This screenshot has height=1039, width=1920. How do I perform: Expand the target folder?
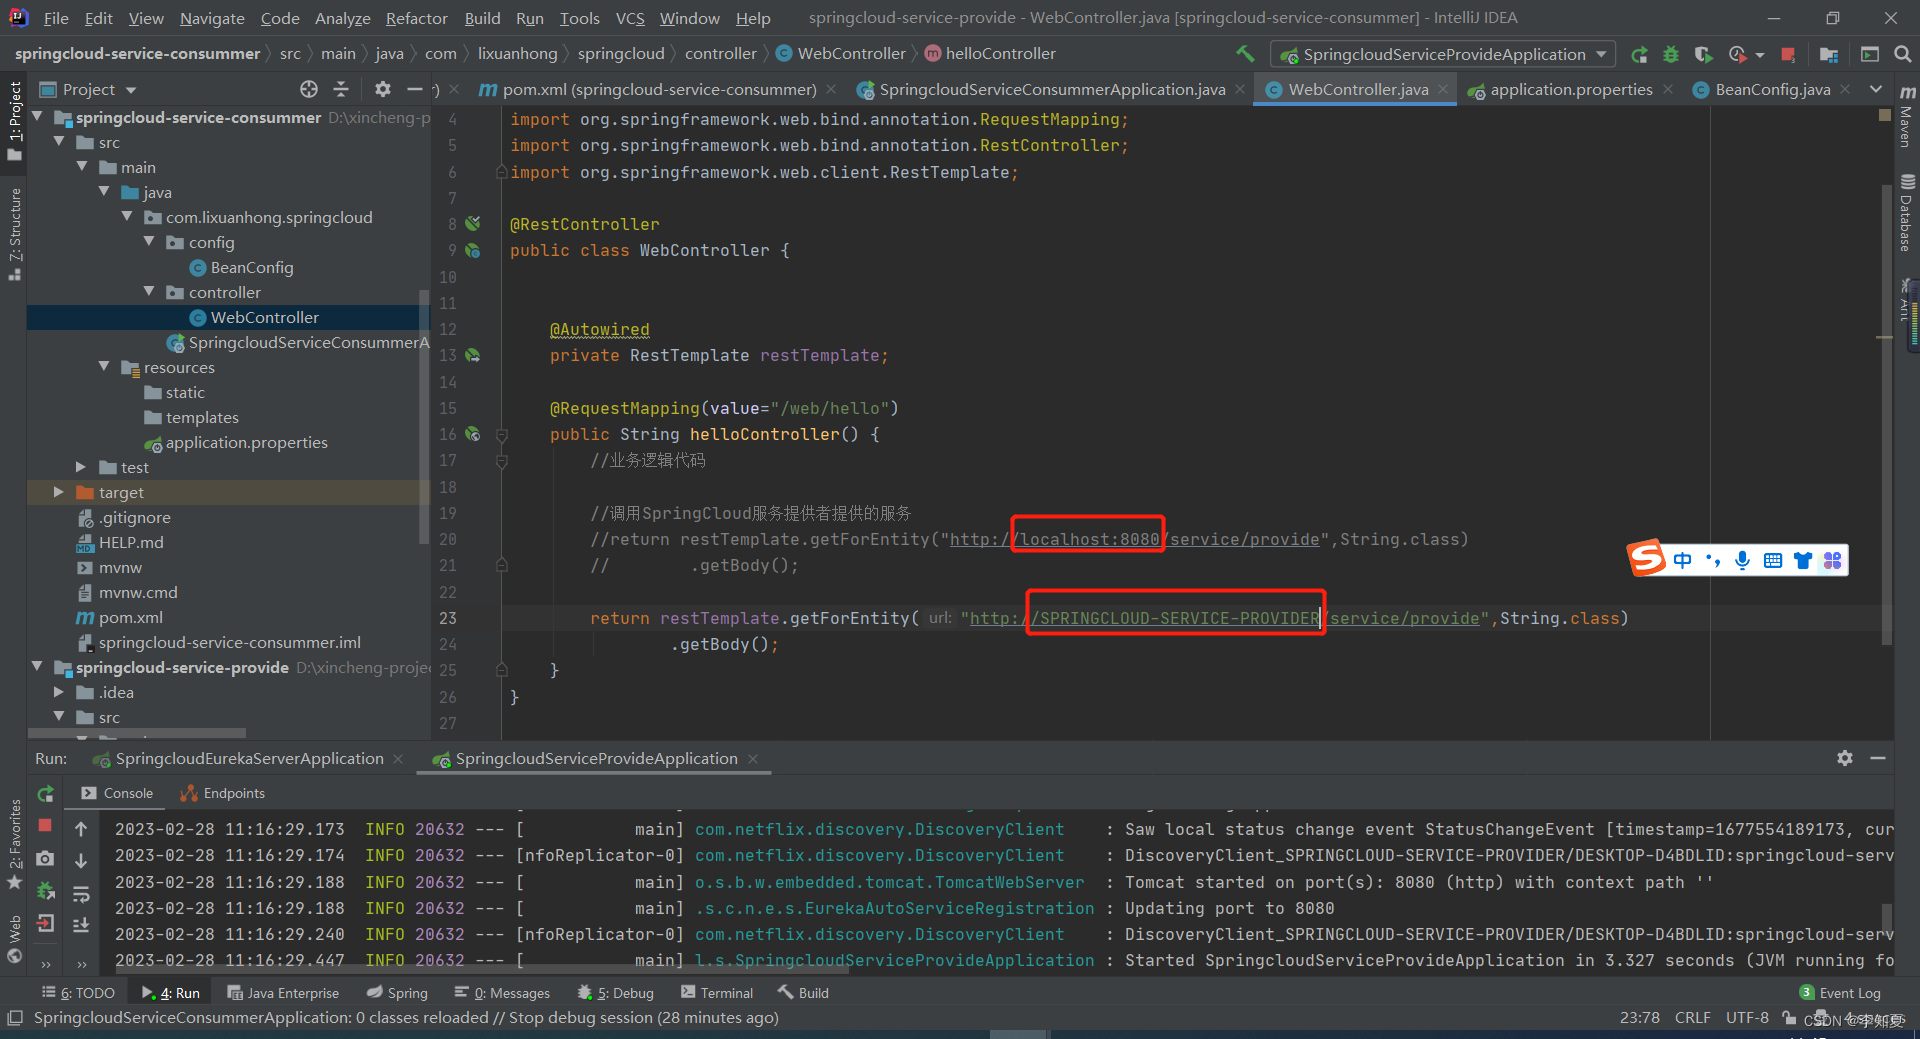tap(59, 492)
